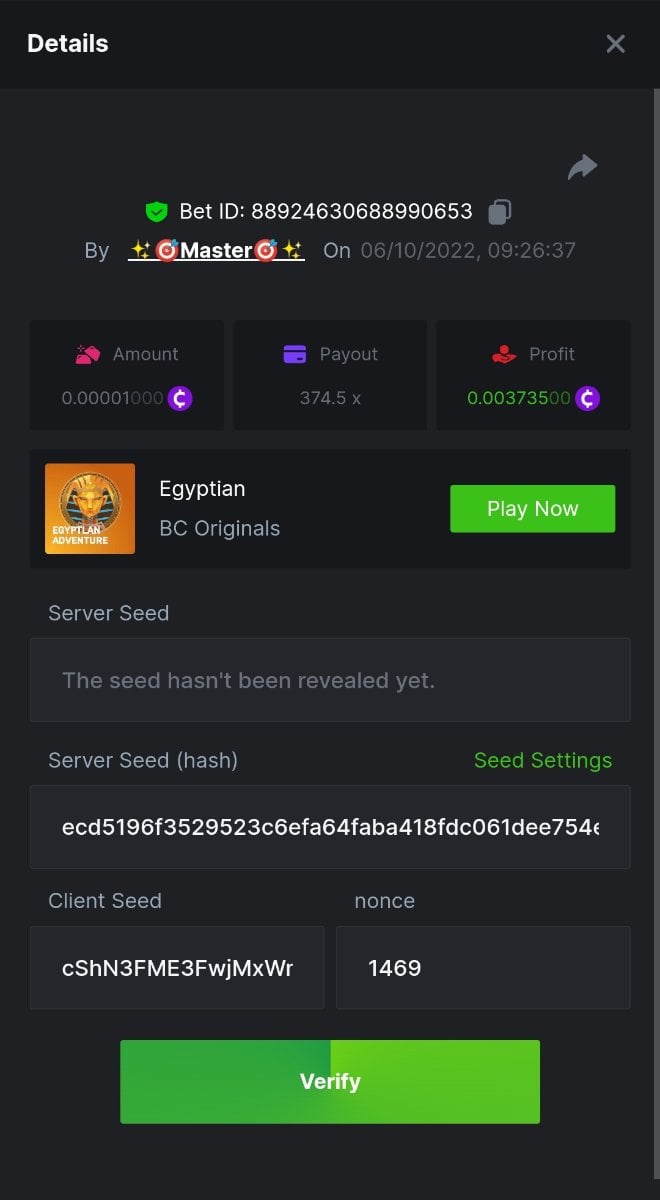The height and width of the screenshot is (1200, 660).
Task: Select the Server Seed hash field
Action: [x=330, y=827]
